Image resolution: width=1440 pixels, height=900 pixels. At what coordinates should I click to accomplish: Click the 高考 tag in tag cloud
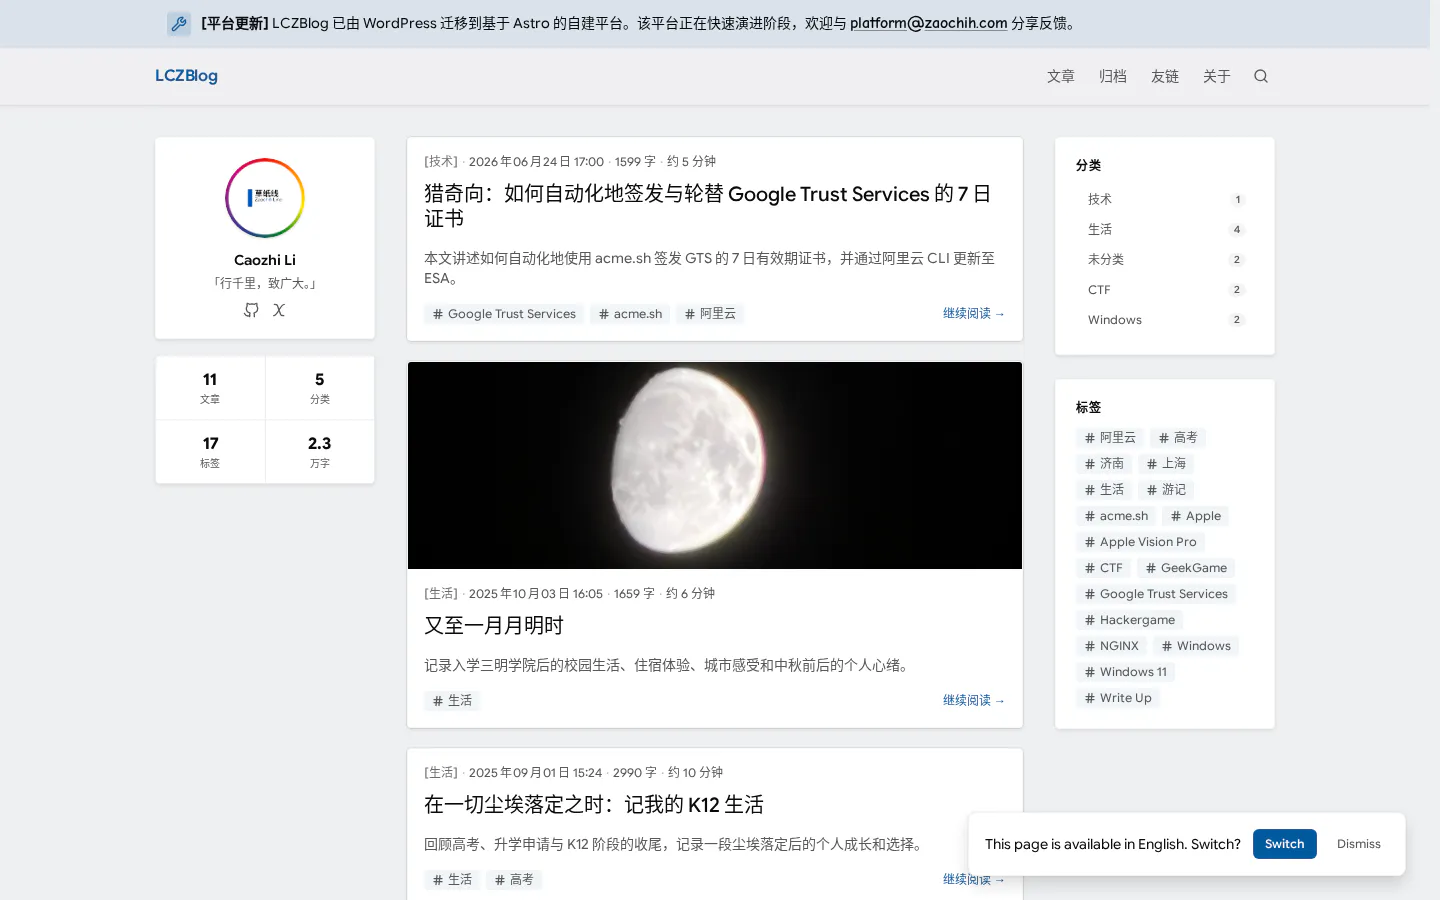(1178, 438)
